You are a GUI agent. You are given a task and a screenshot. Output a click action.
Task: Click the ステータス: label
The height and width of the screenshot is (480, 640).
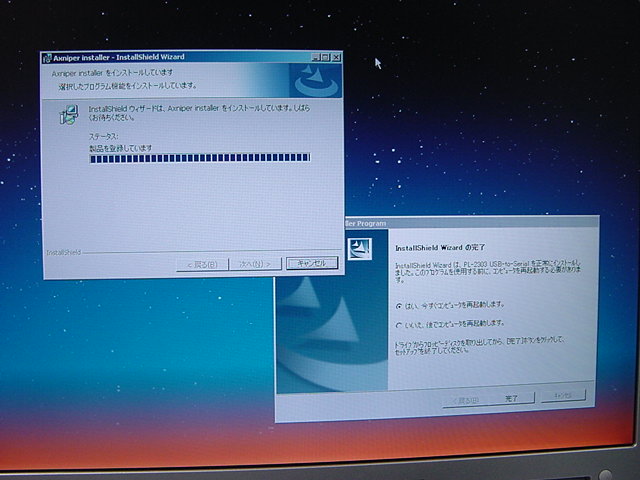pos(104,136)
